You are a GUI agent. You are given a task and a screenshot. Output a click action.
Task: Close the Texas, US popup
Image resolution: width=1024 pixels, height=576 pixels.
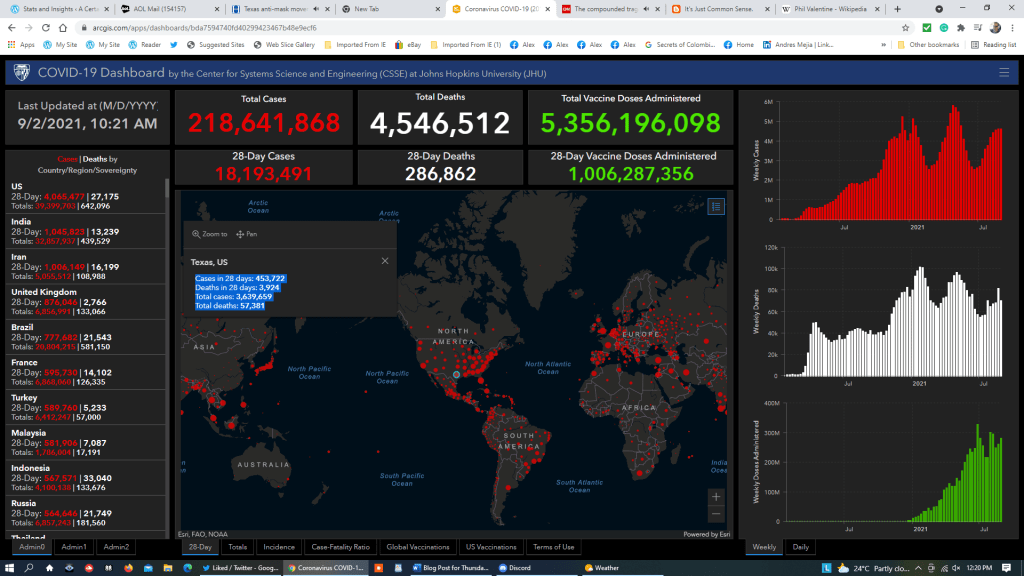pyautogui.click(x=385, y=261)
